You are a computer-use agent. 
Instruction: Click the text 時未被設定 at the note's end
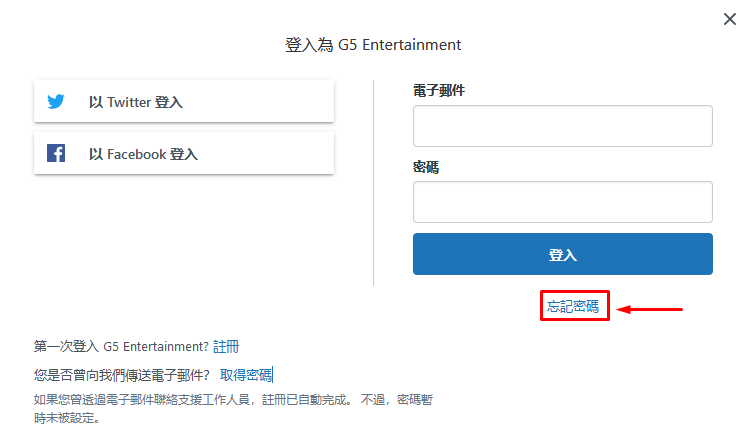click(64, 418)
